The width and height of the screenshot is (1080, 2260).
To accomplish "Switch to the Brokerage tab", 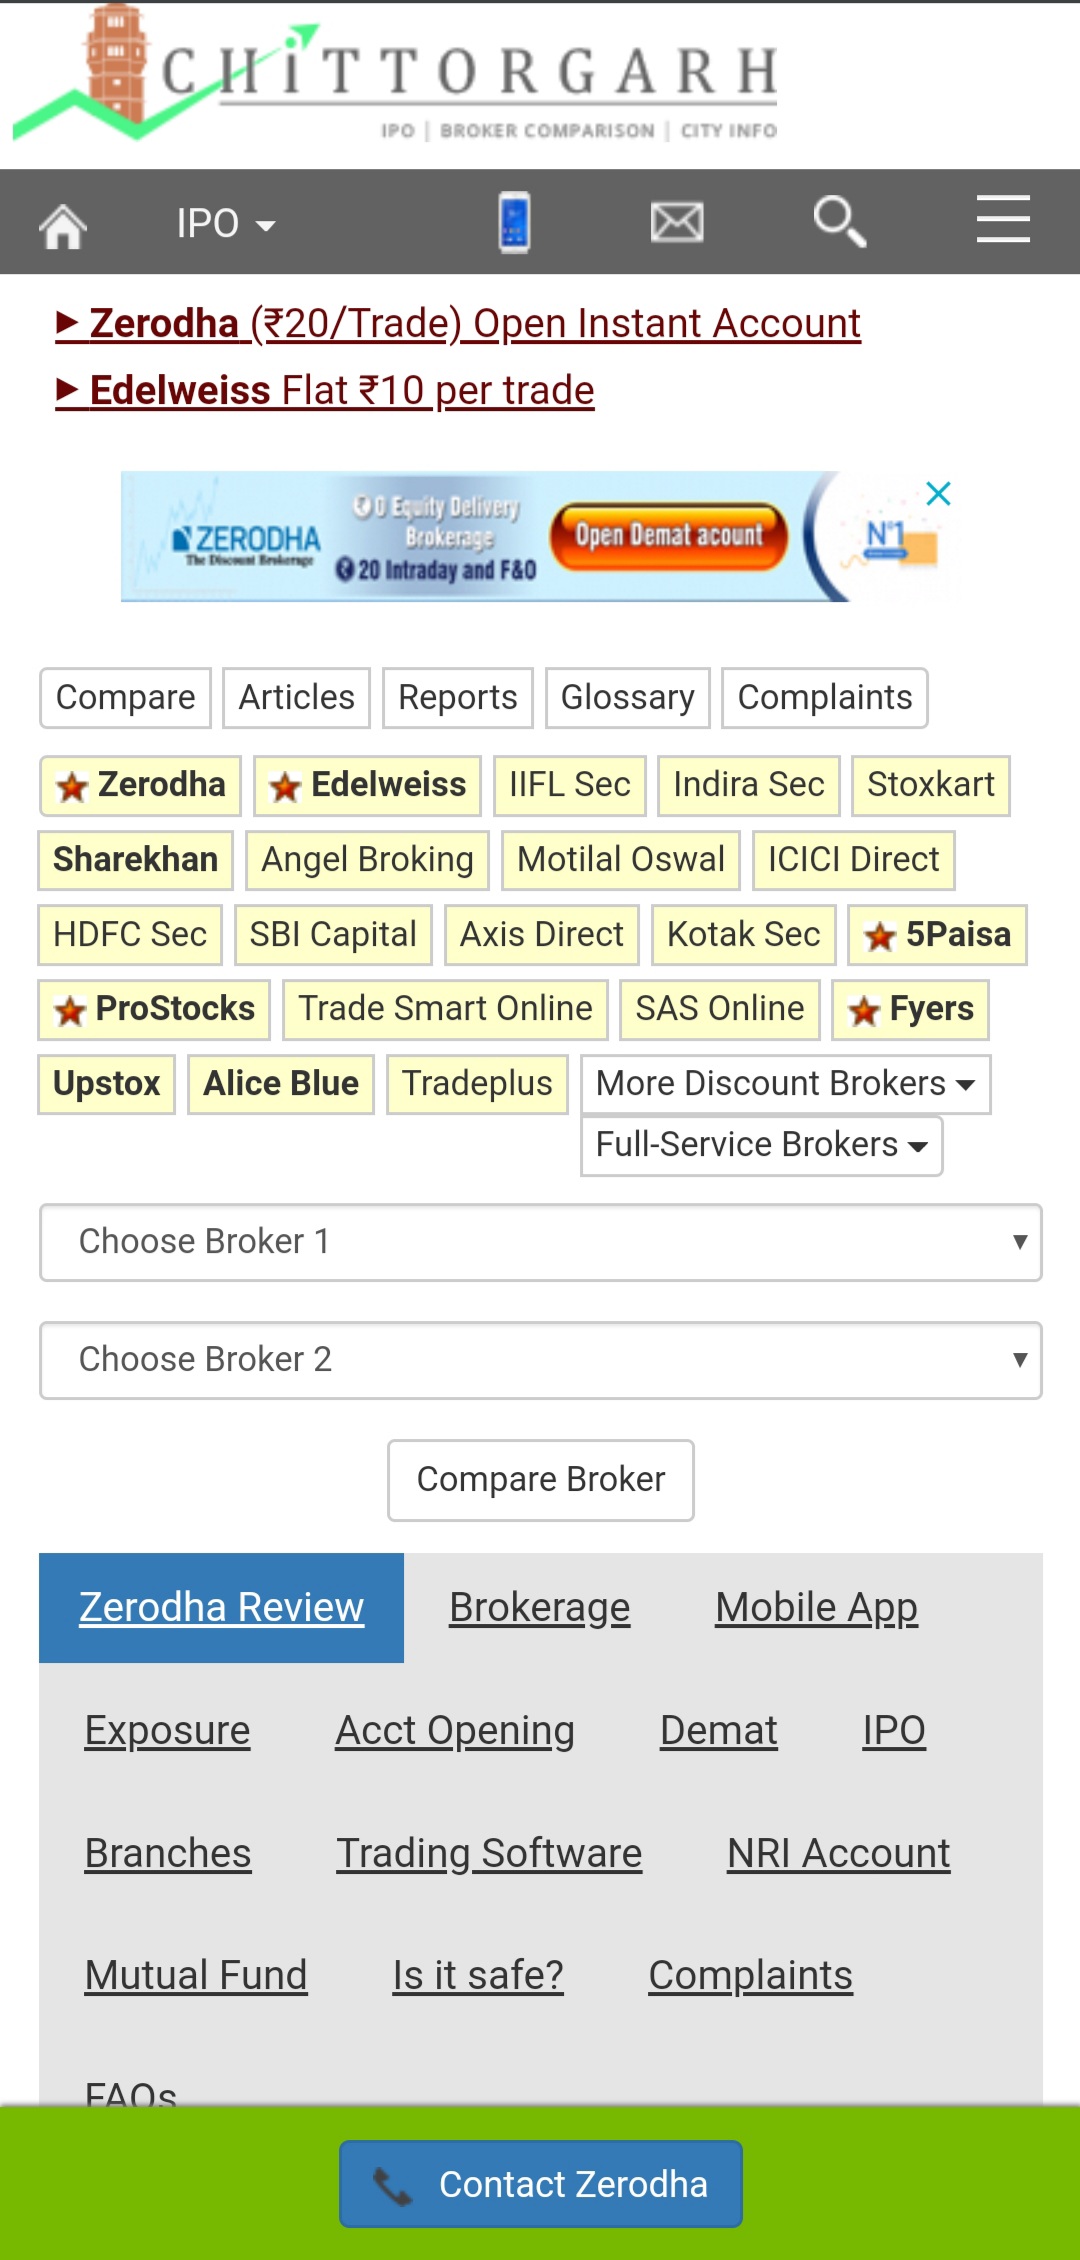I will pyautogui.click(x=539, y=1607).
